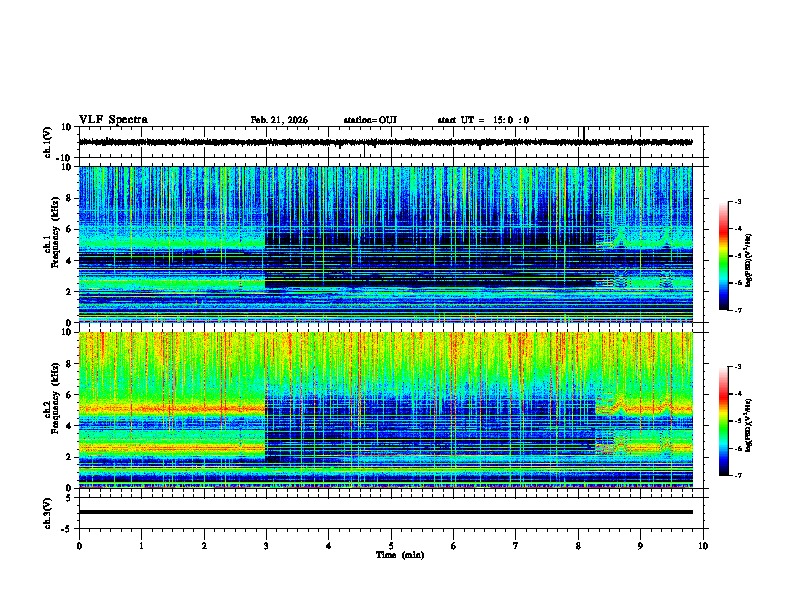Click the -3 value atop ch.1 color bar
The image size is (792, 612).
tap(738, 201)
